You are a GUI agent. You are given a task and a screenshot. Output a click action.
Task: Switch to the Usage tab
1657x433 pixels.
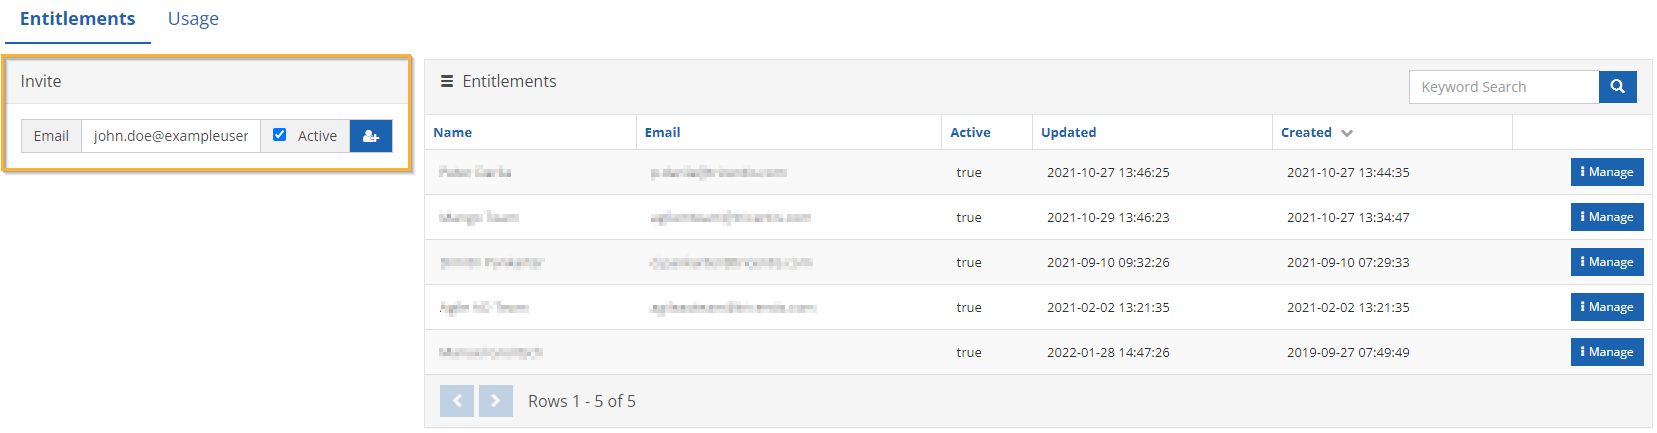pyautogui.click(x=193, y=19)
